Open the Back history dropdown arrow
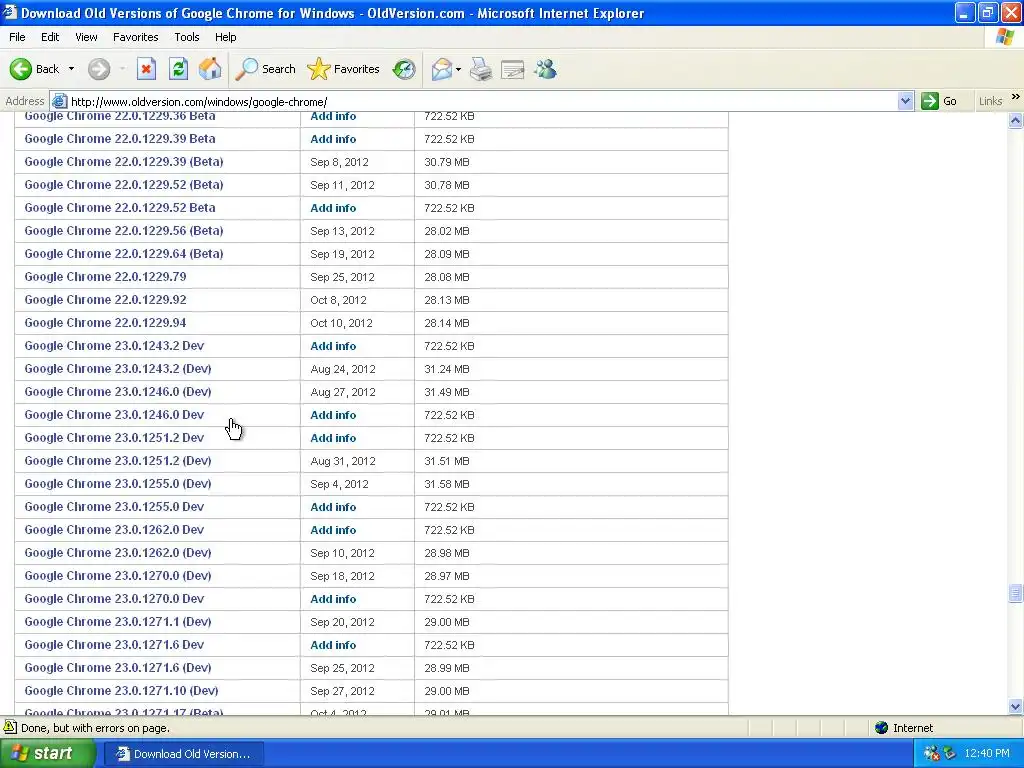The width and height of the screenshot is (1024, 768). point(71,69)
